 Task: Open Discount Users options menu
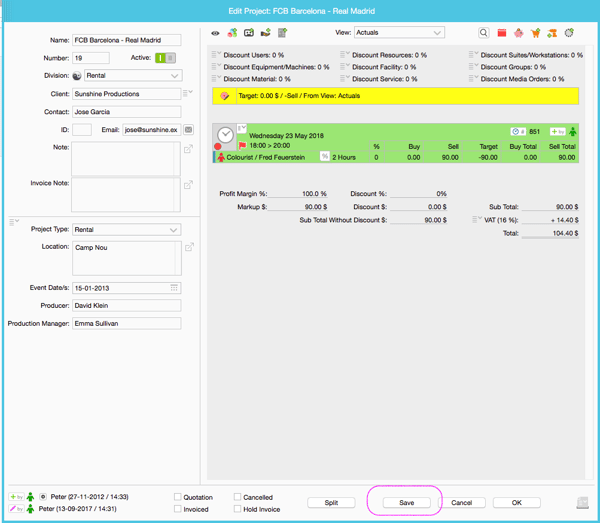216,55
